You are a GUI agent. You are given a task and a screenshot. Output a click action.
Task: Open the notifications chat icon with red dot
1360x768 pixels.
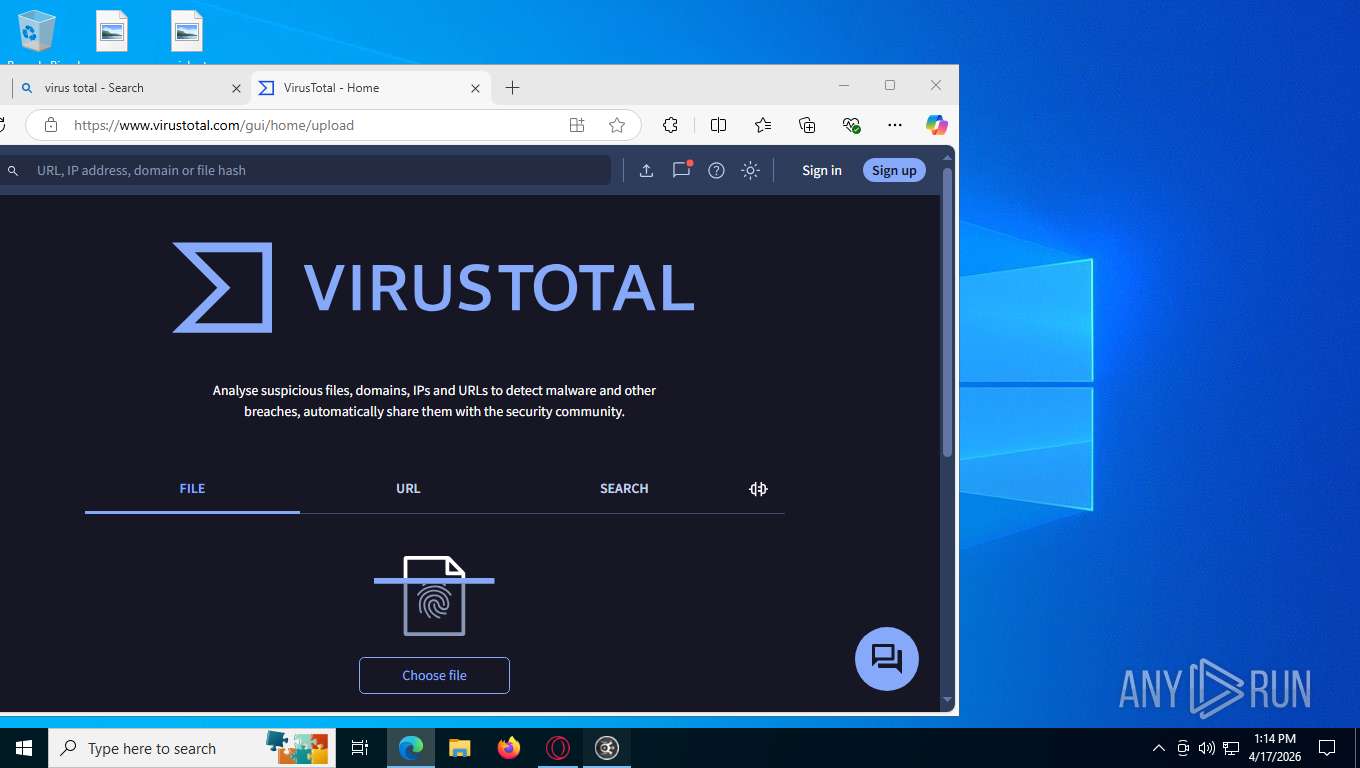click(682, 170)
